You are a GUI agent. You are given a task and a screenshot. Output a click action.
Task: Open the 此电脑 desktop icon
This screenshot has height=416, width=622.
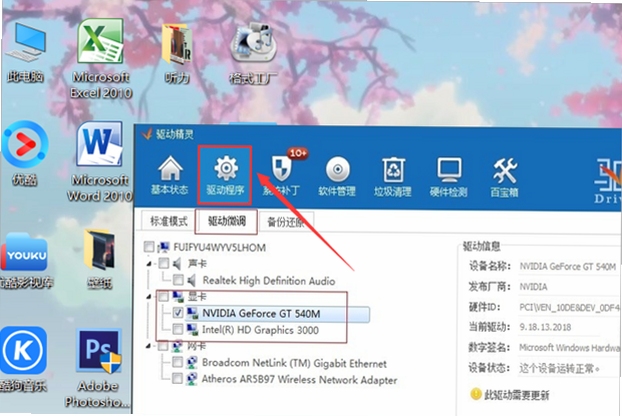click(25, 52)
